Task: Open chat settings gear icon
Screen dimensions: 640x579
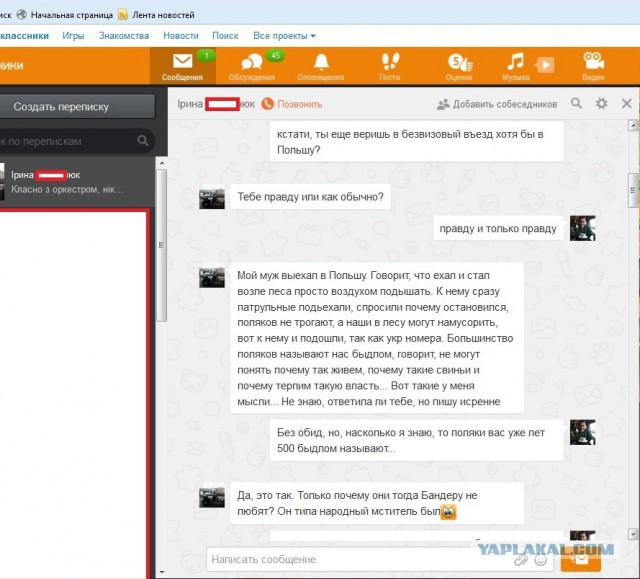Action: pyautogui.click(x=601, y=103)
